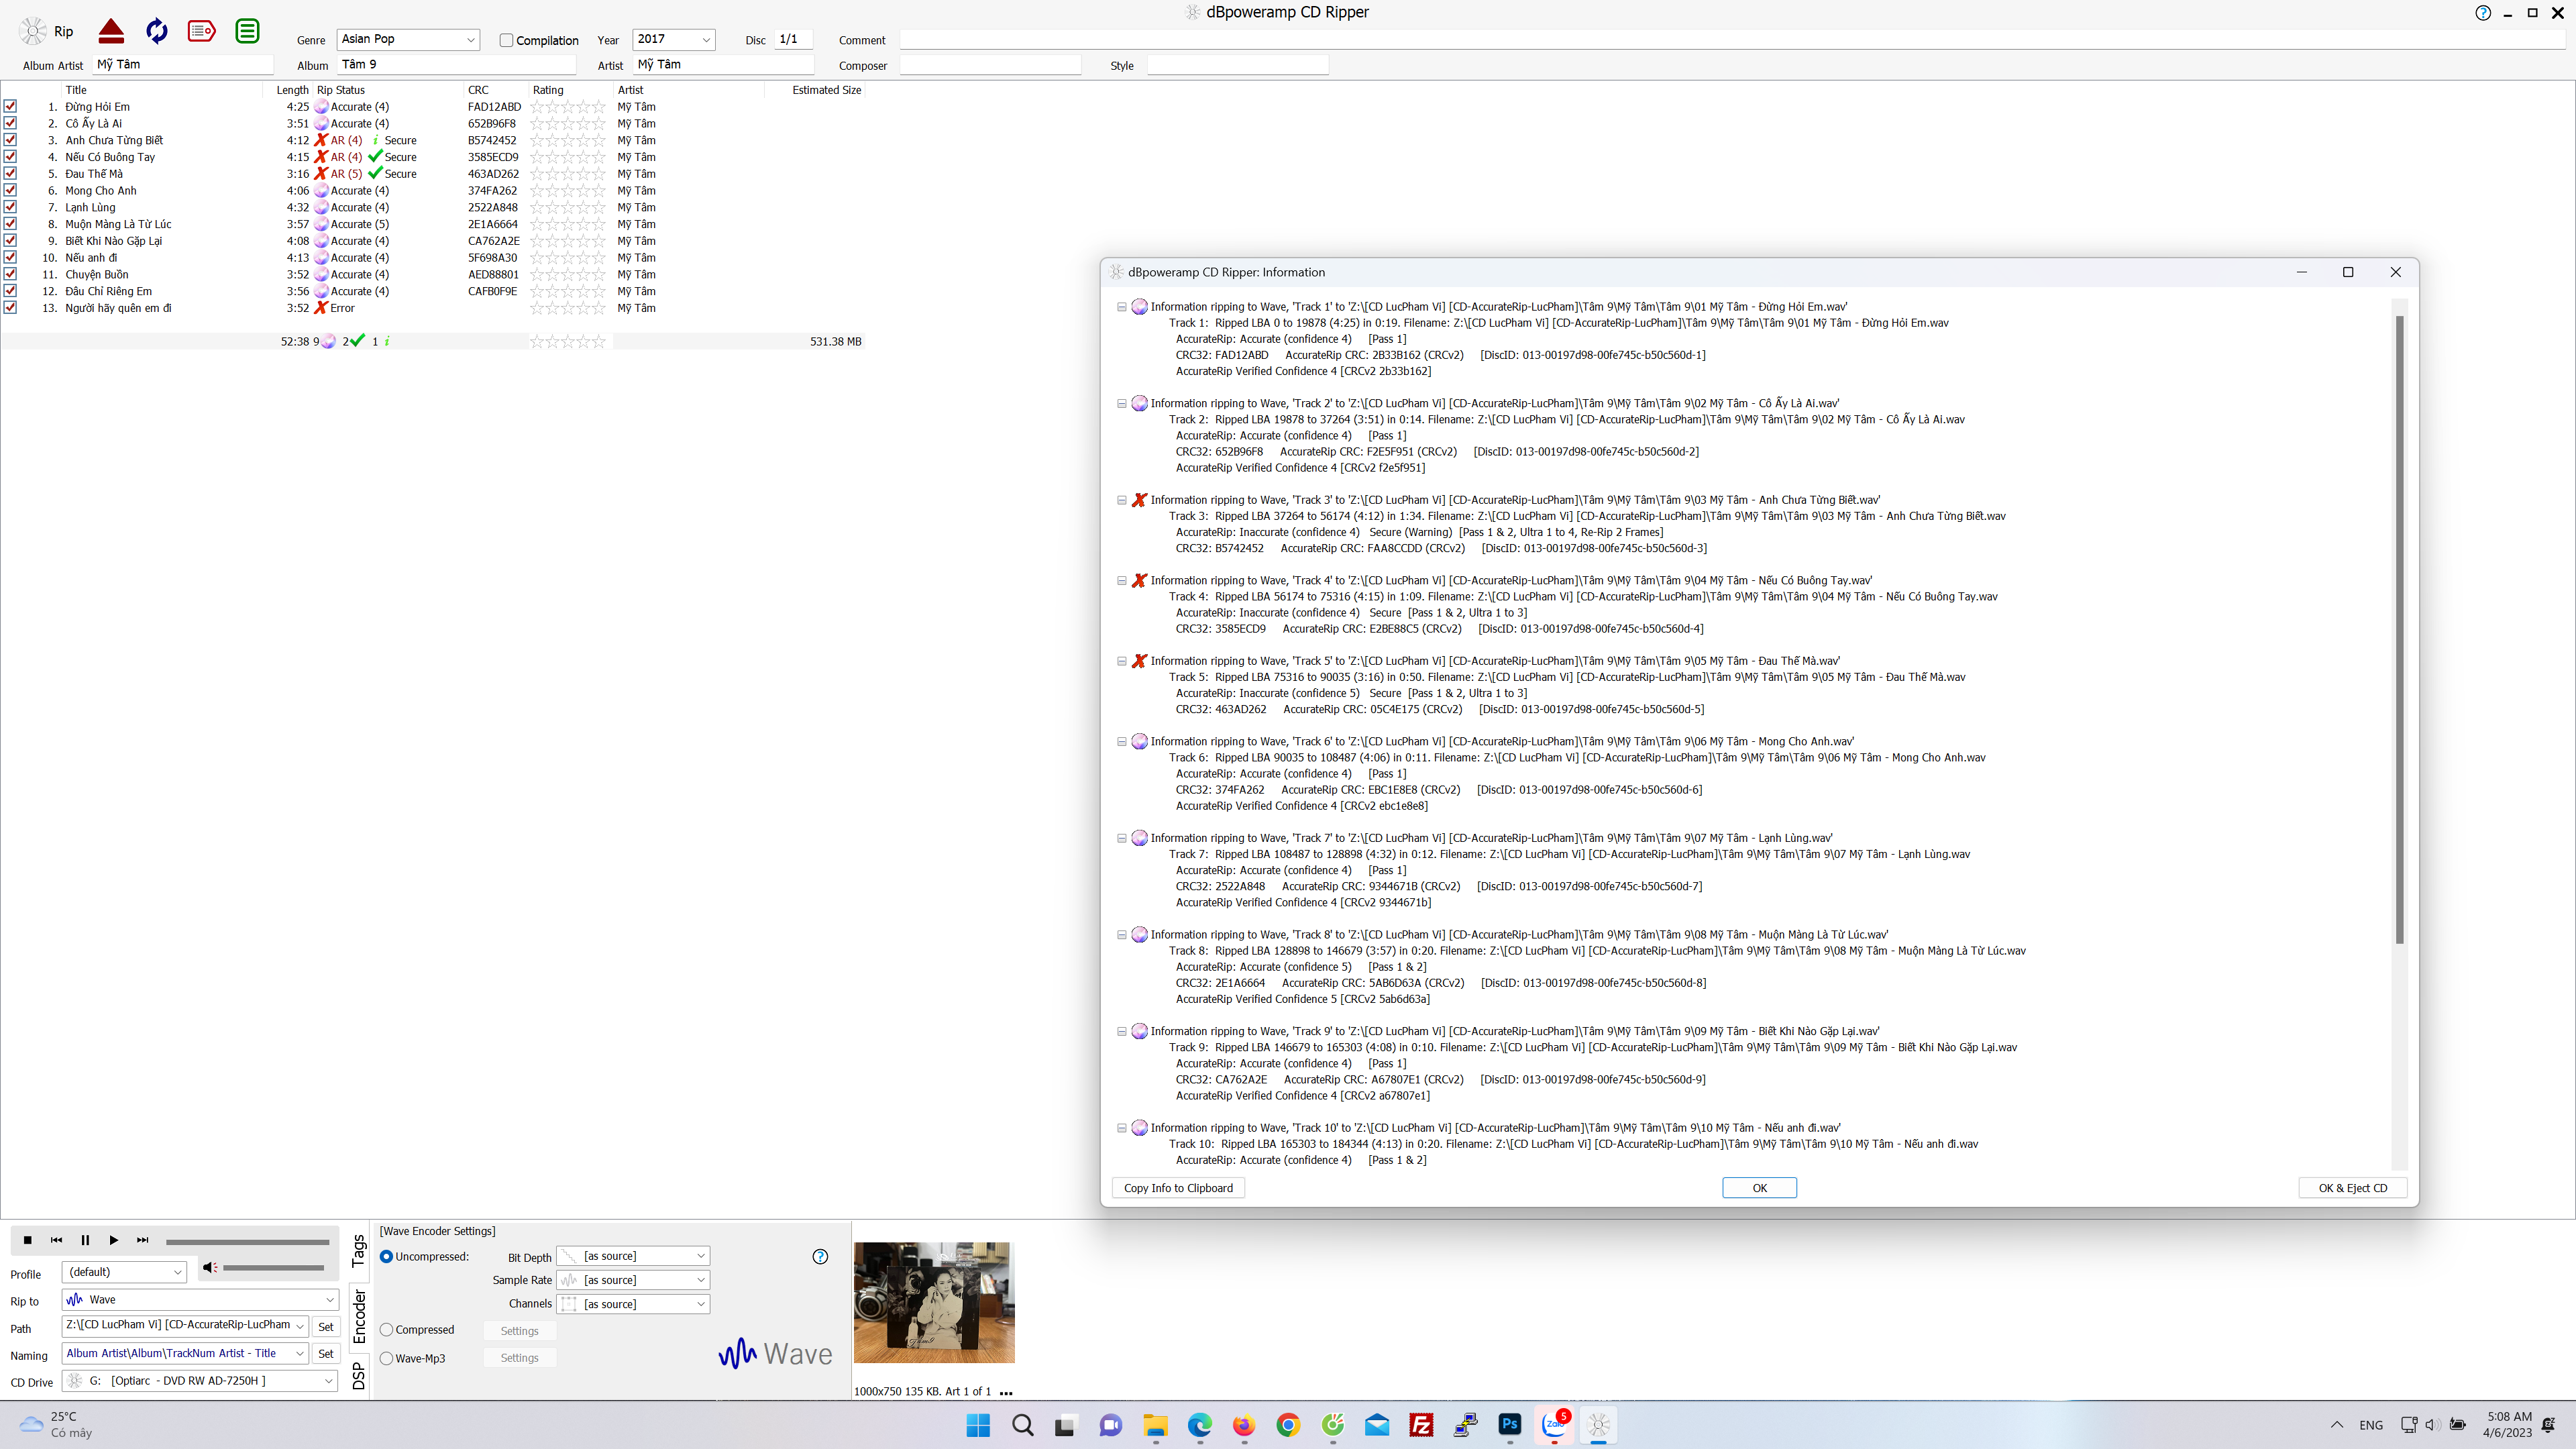This screenshot has height=1449, width=2576.
Task: Stop playback
Action: [27, 1240]
